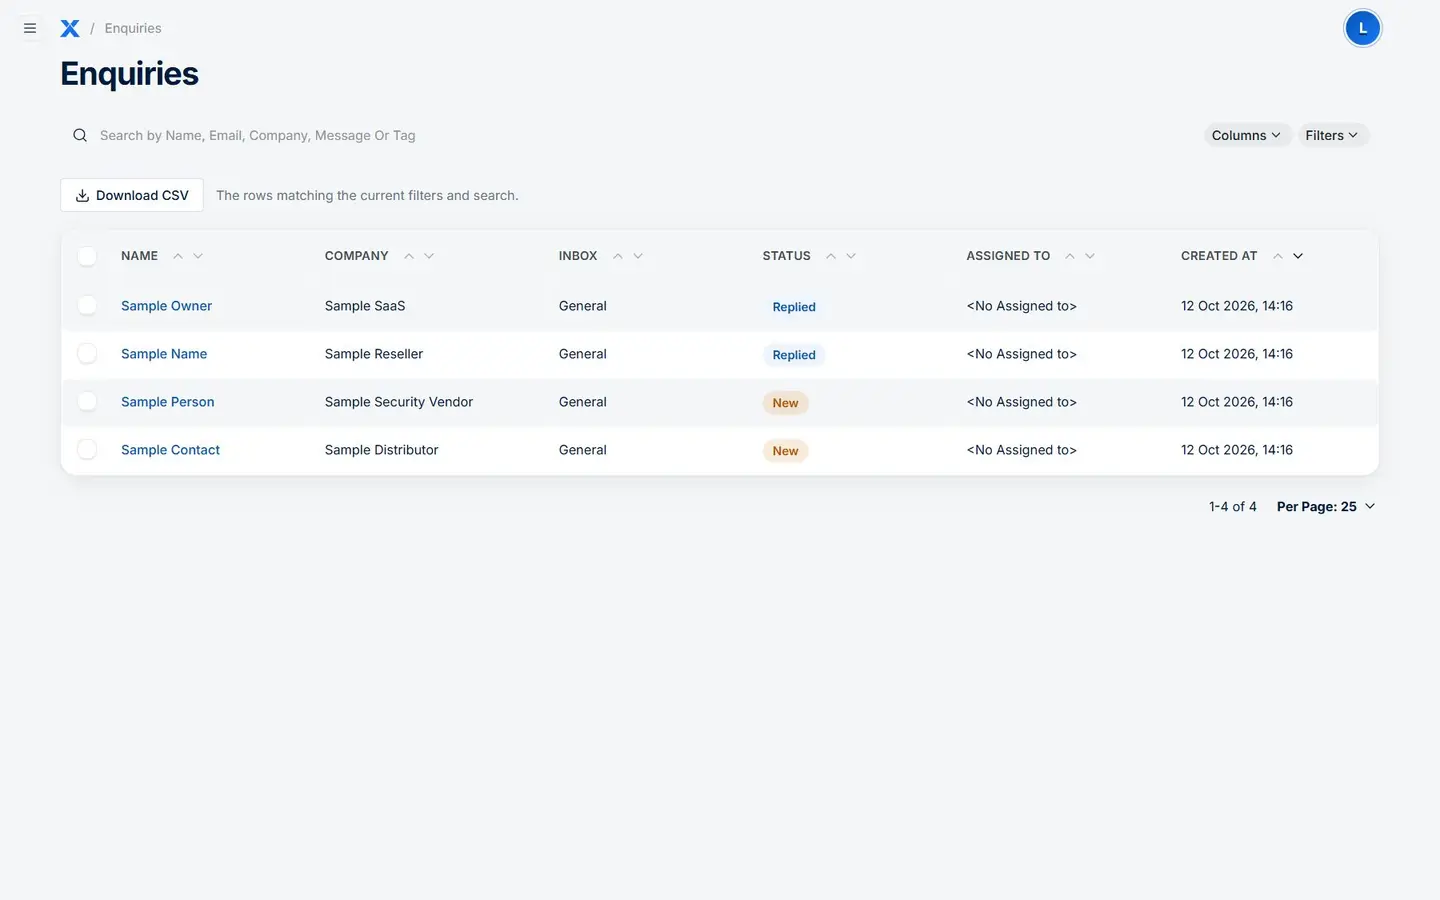Change the Per Page: 25 setting
The image size is (1440, 900).
pos(1326,506)
